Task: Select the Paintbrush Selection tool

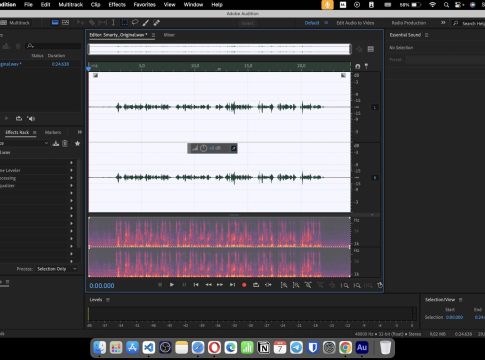Action: 146,22
